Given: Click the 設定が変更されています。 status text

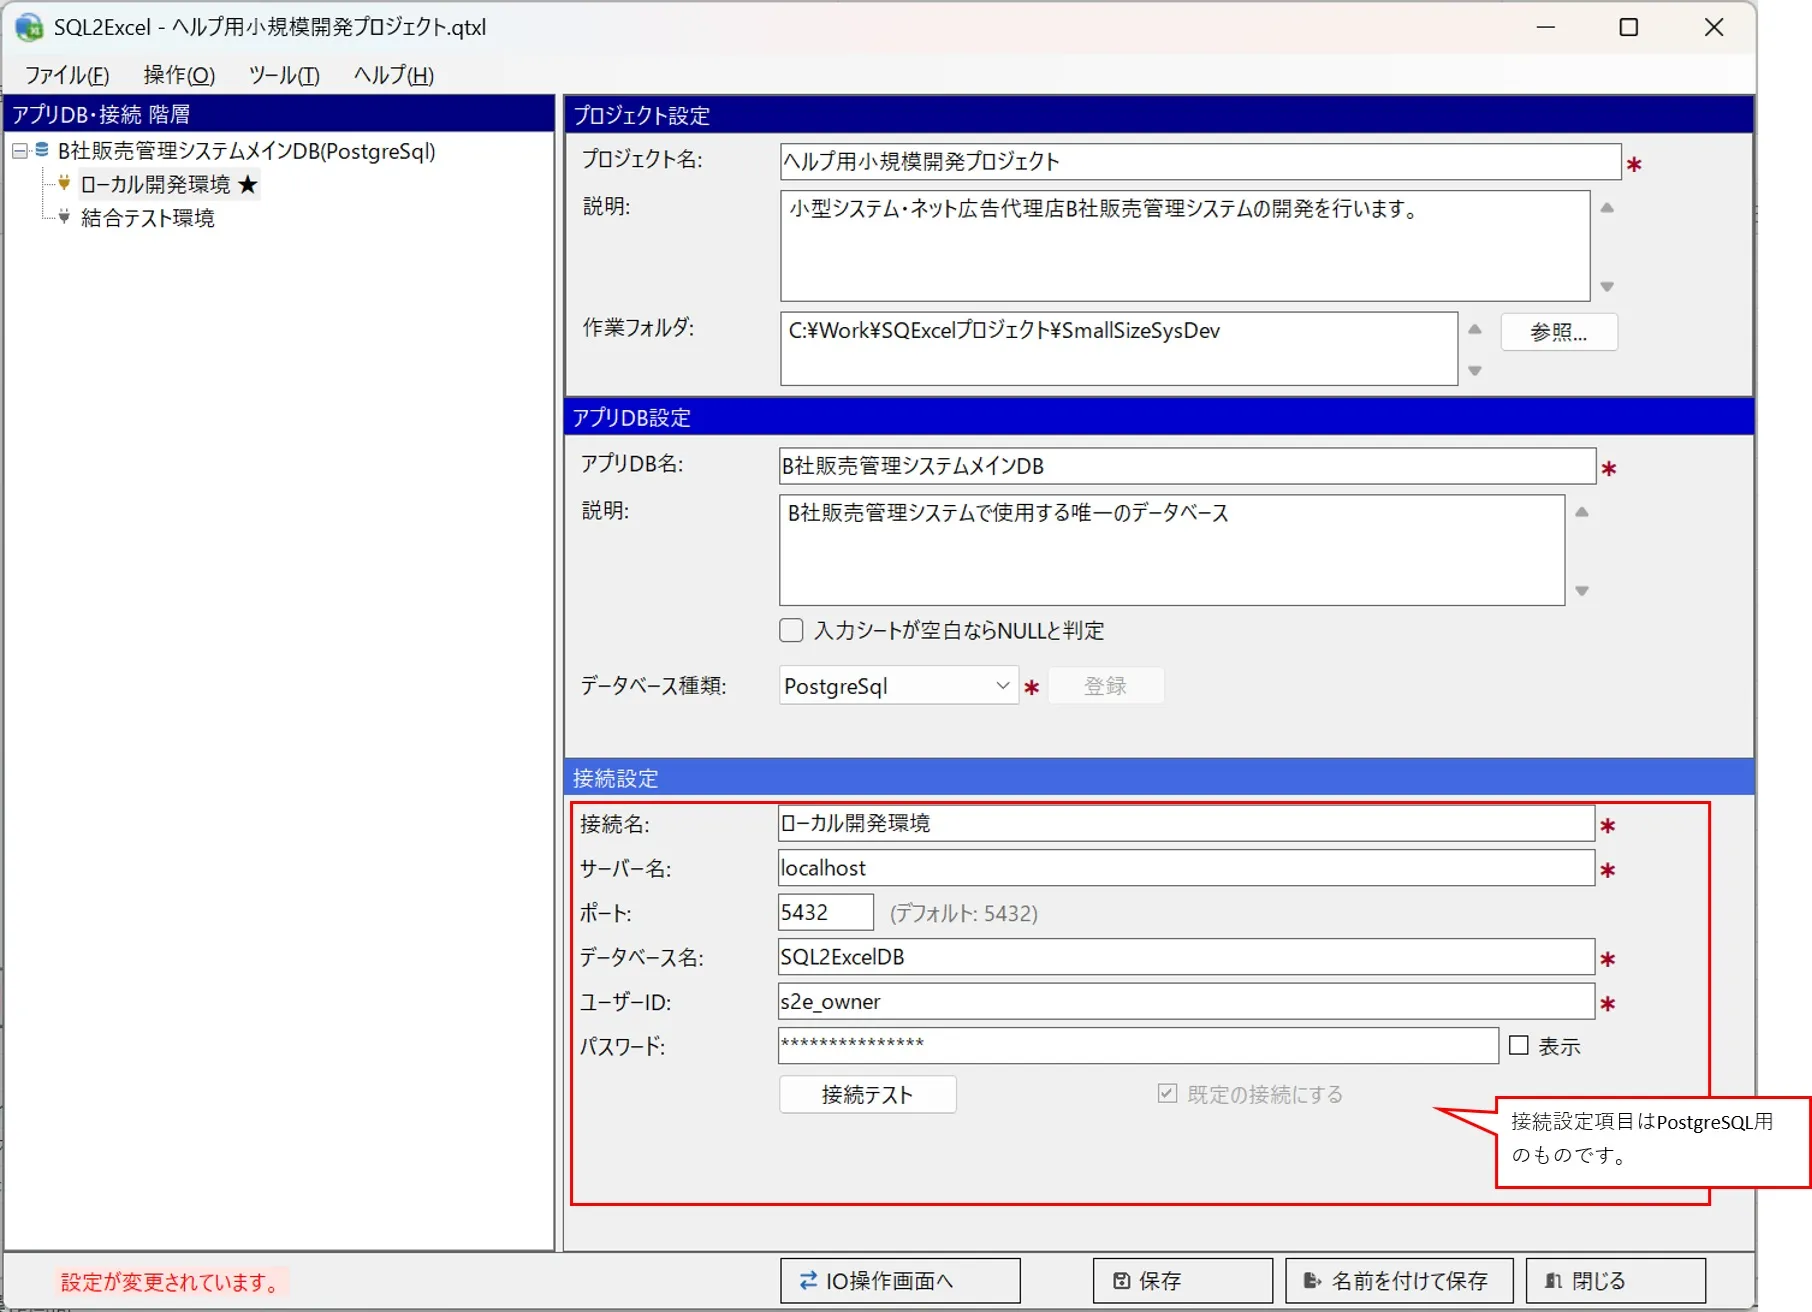Looking at the screenshot, I should pos(172,1282).
